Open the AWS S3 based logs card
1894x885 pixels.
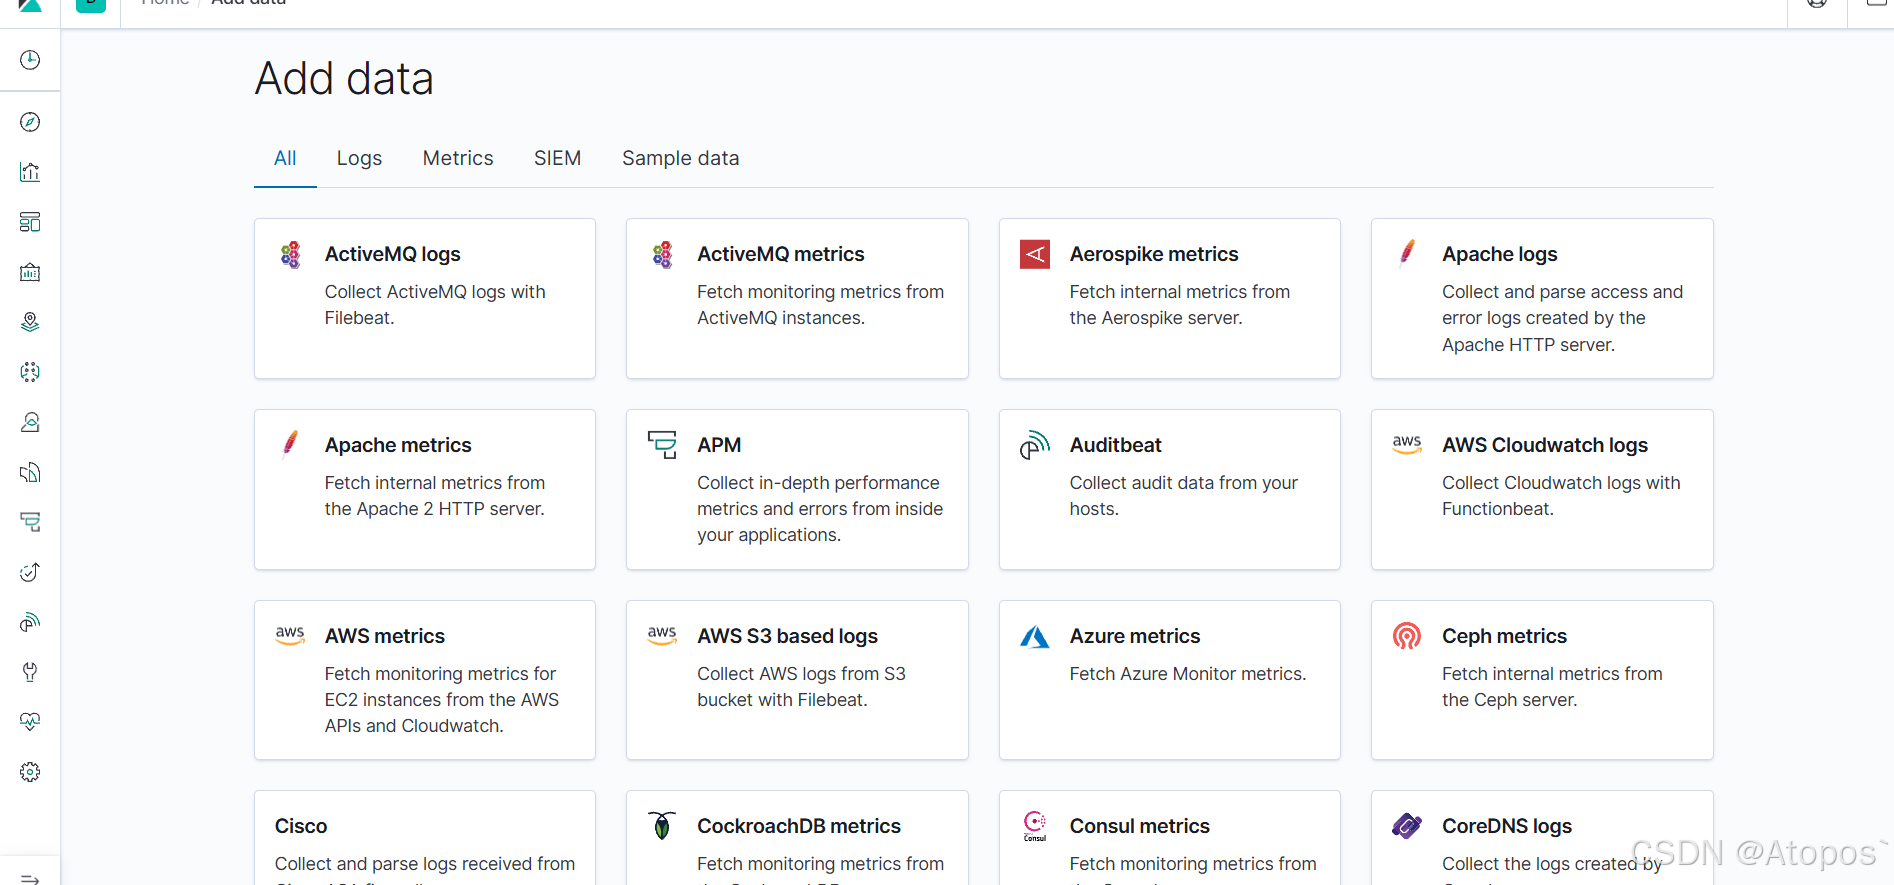(797, 680)
